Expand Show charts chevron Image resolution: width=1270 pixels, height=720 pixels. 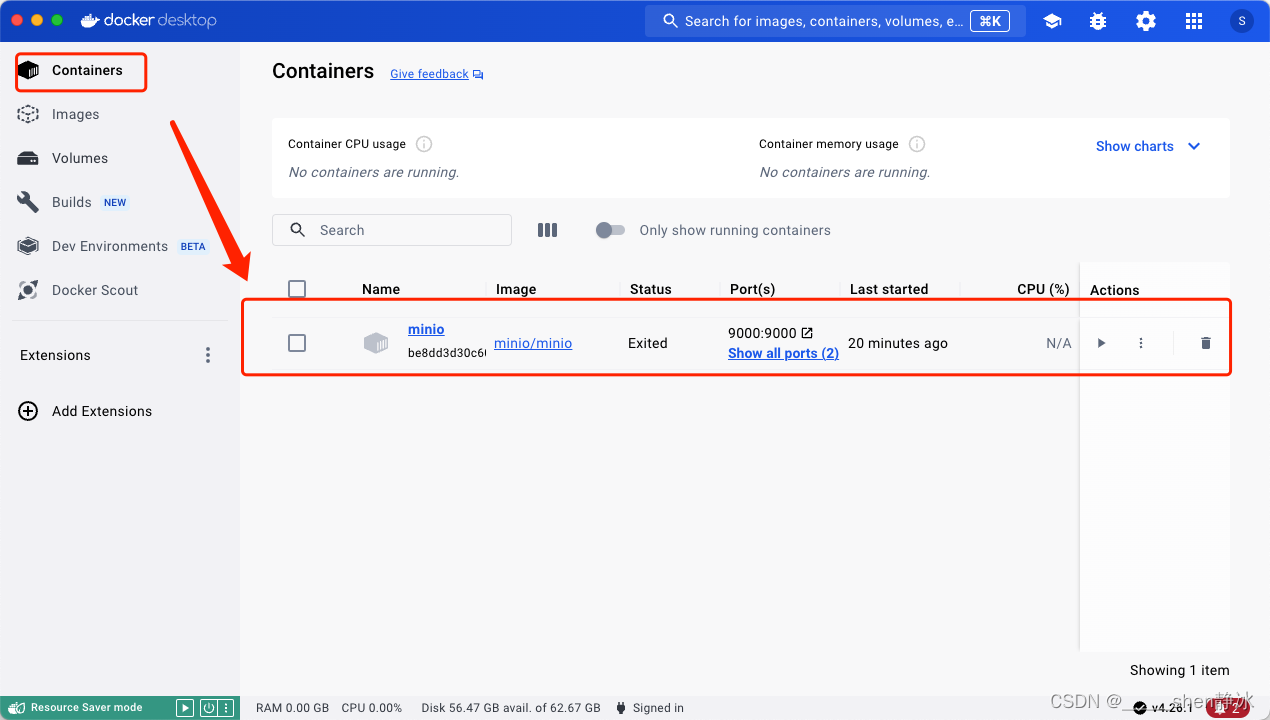1194,146
